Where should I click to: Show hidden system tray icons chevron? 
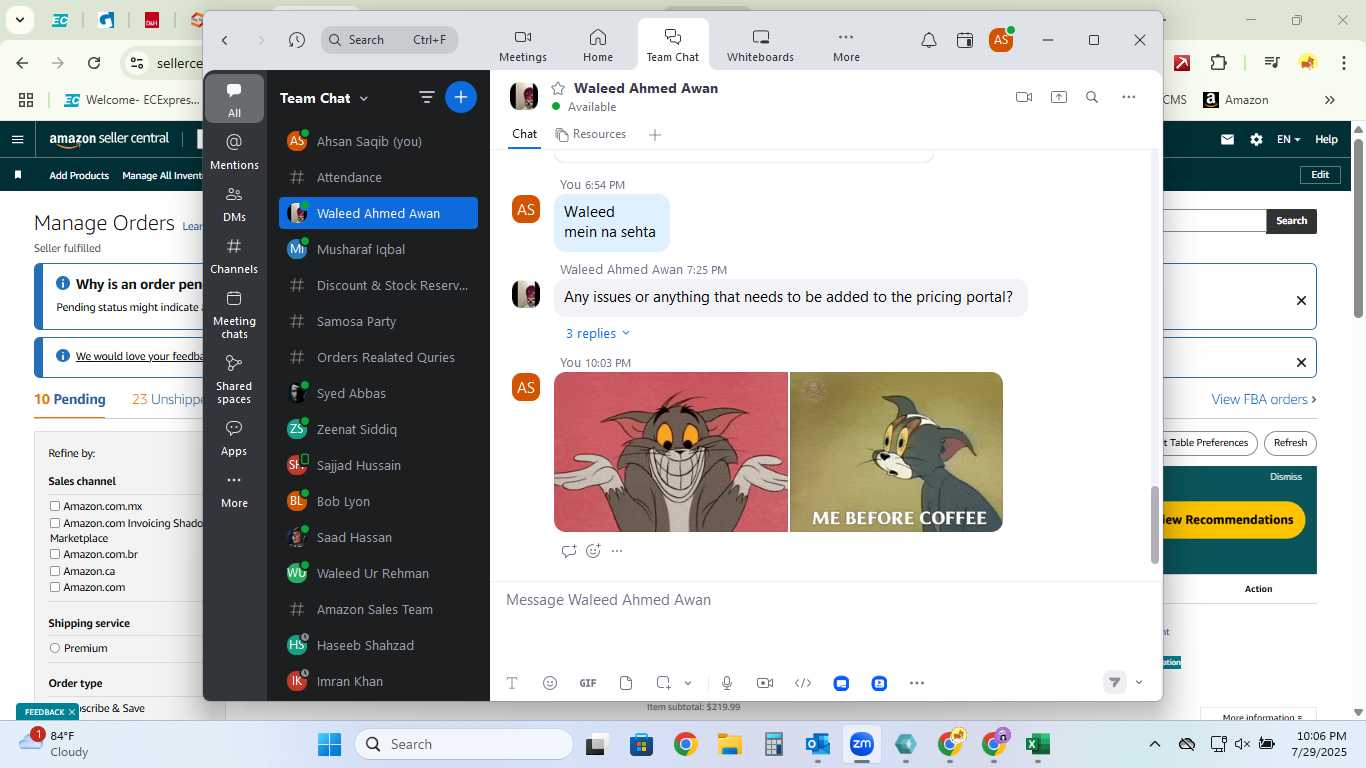click(1154, 744)
